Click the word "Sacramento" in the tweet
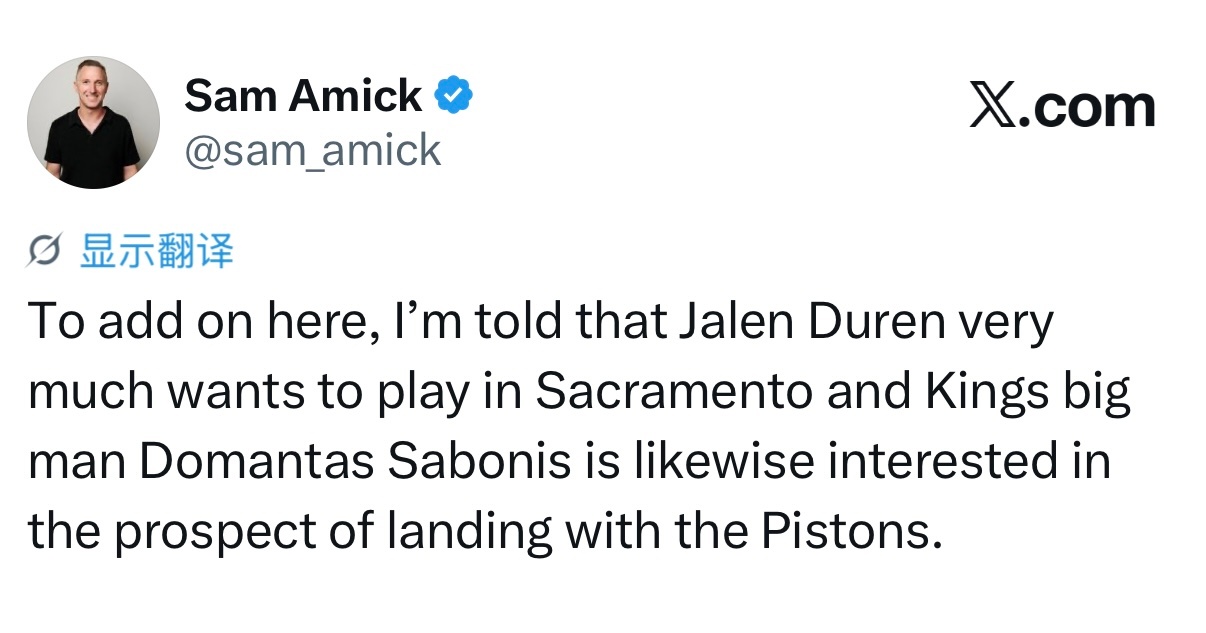1206x633 pixels. pyautogui.click(x=674, y=393)
